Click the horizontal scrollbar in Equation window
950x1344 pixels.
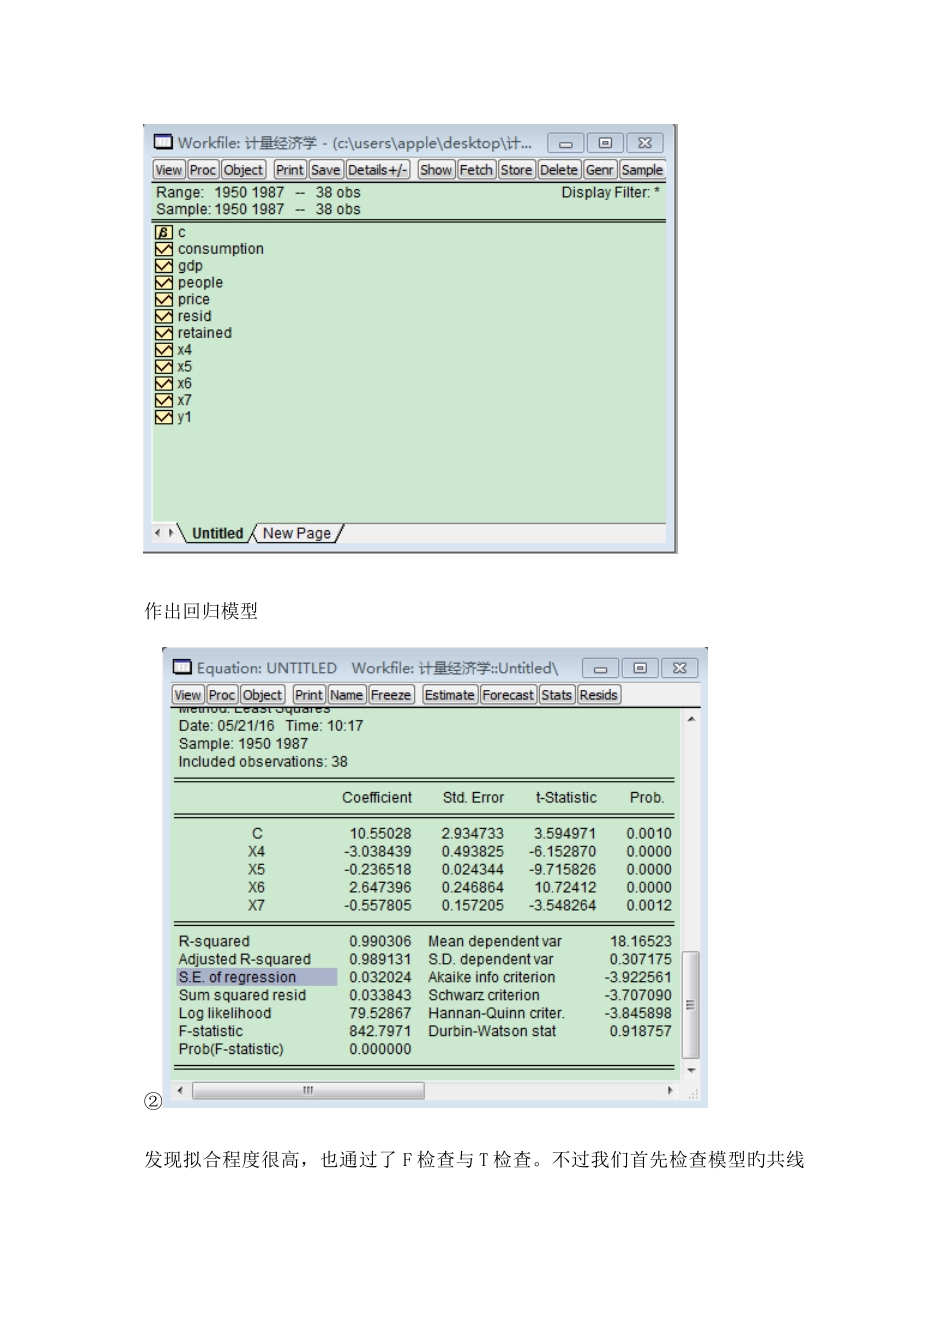[308, 1091]
